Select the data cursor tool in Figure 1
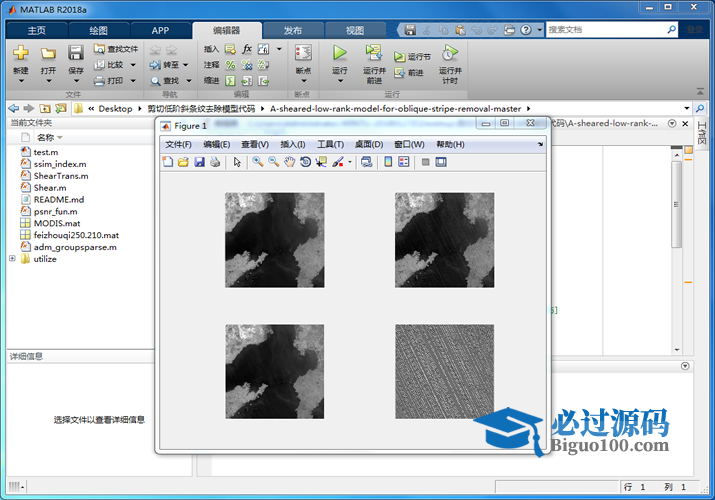 (x=321, y=162)
